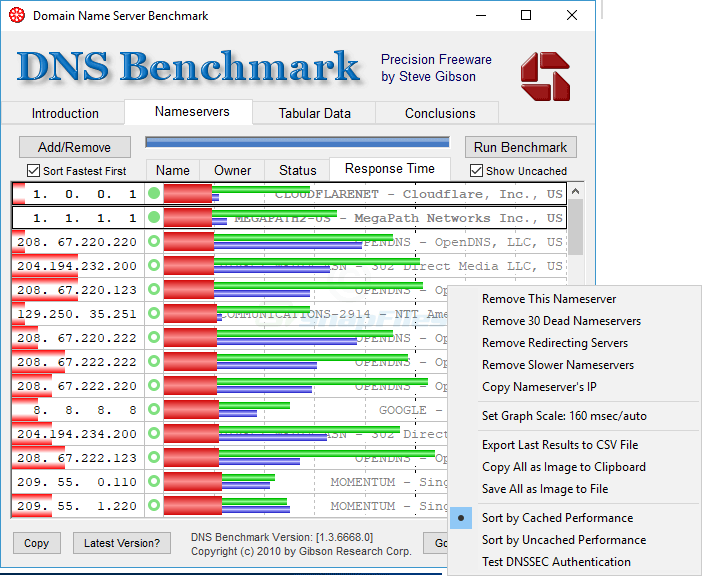Image resolution: width=702 pixels, height=576 pixels.
Task: Select the 208.67.220.220 address
Action: coord(77,242)
